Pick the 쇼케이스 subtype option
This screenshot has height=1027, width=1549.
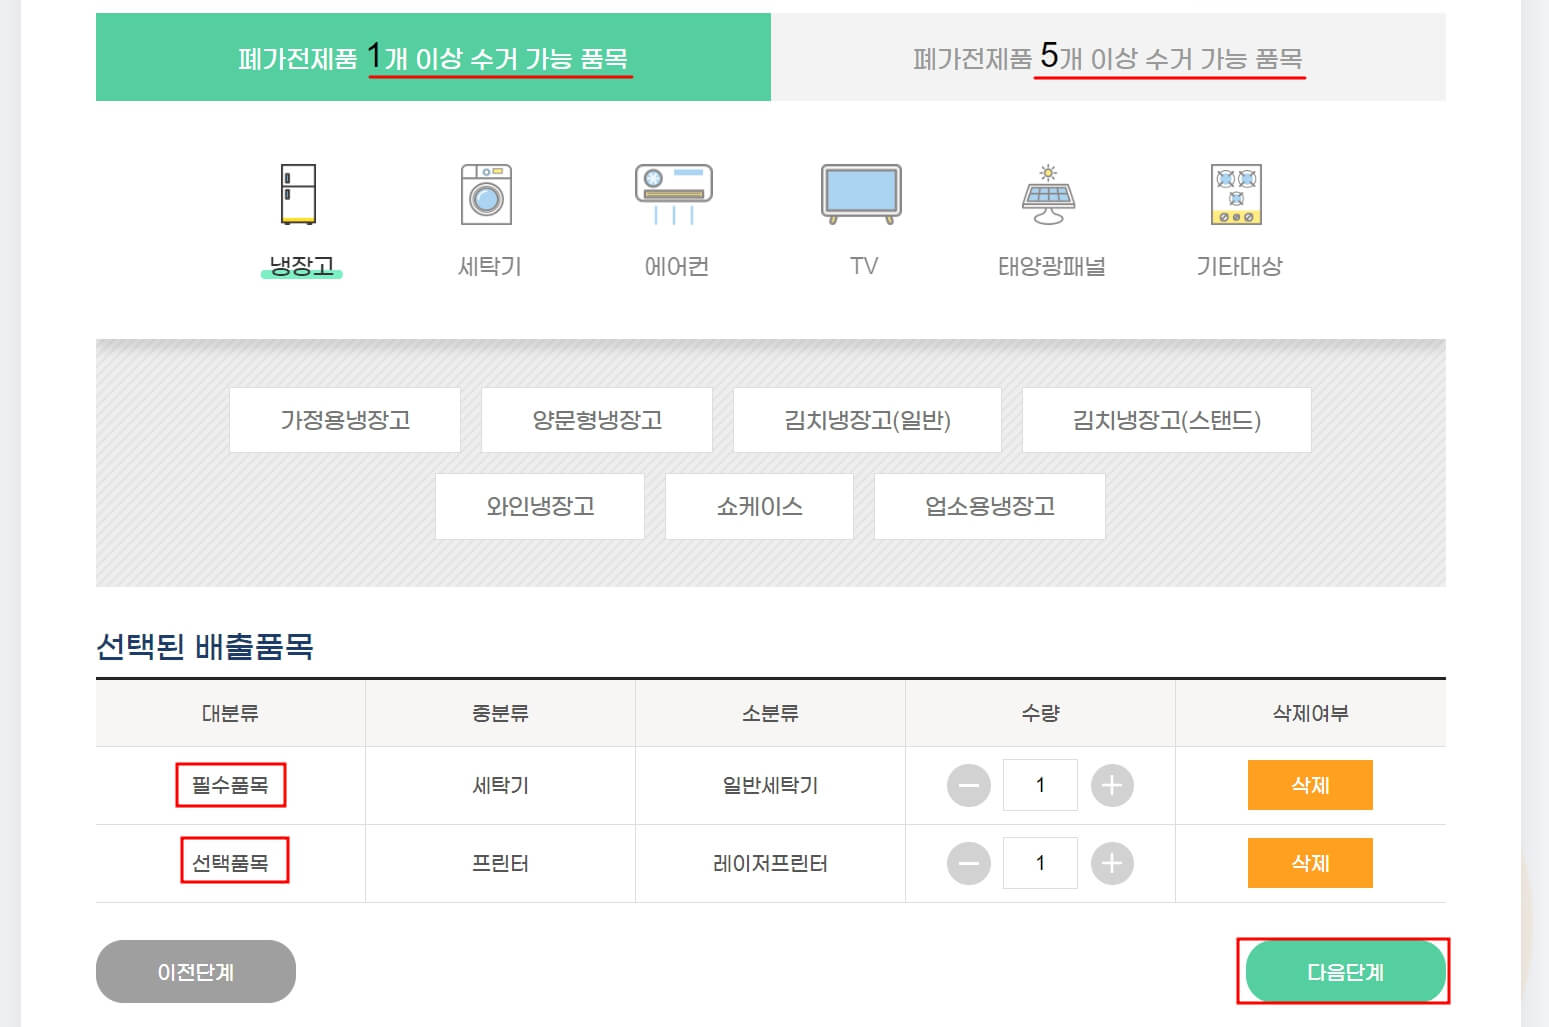point(759,506)
